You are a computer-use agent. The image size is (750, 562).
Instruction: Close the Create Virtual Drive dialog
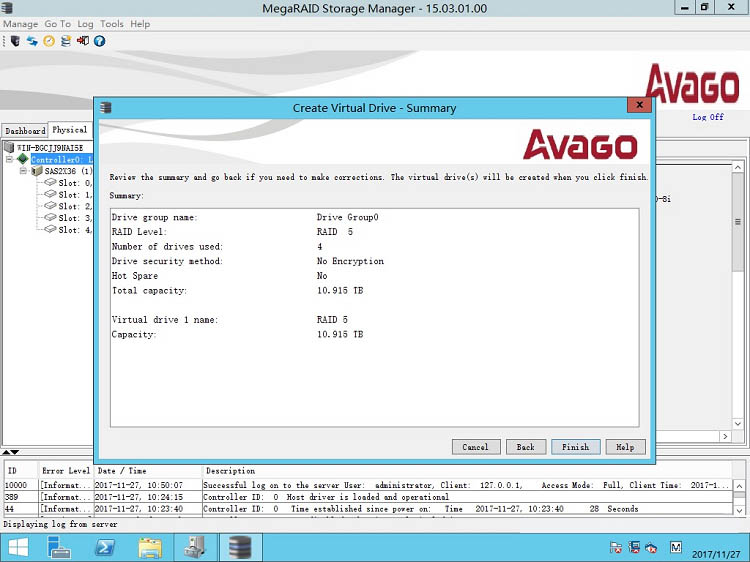(639, 105)
